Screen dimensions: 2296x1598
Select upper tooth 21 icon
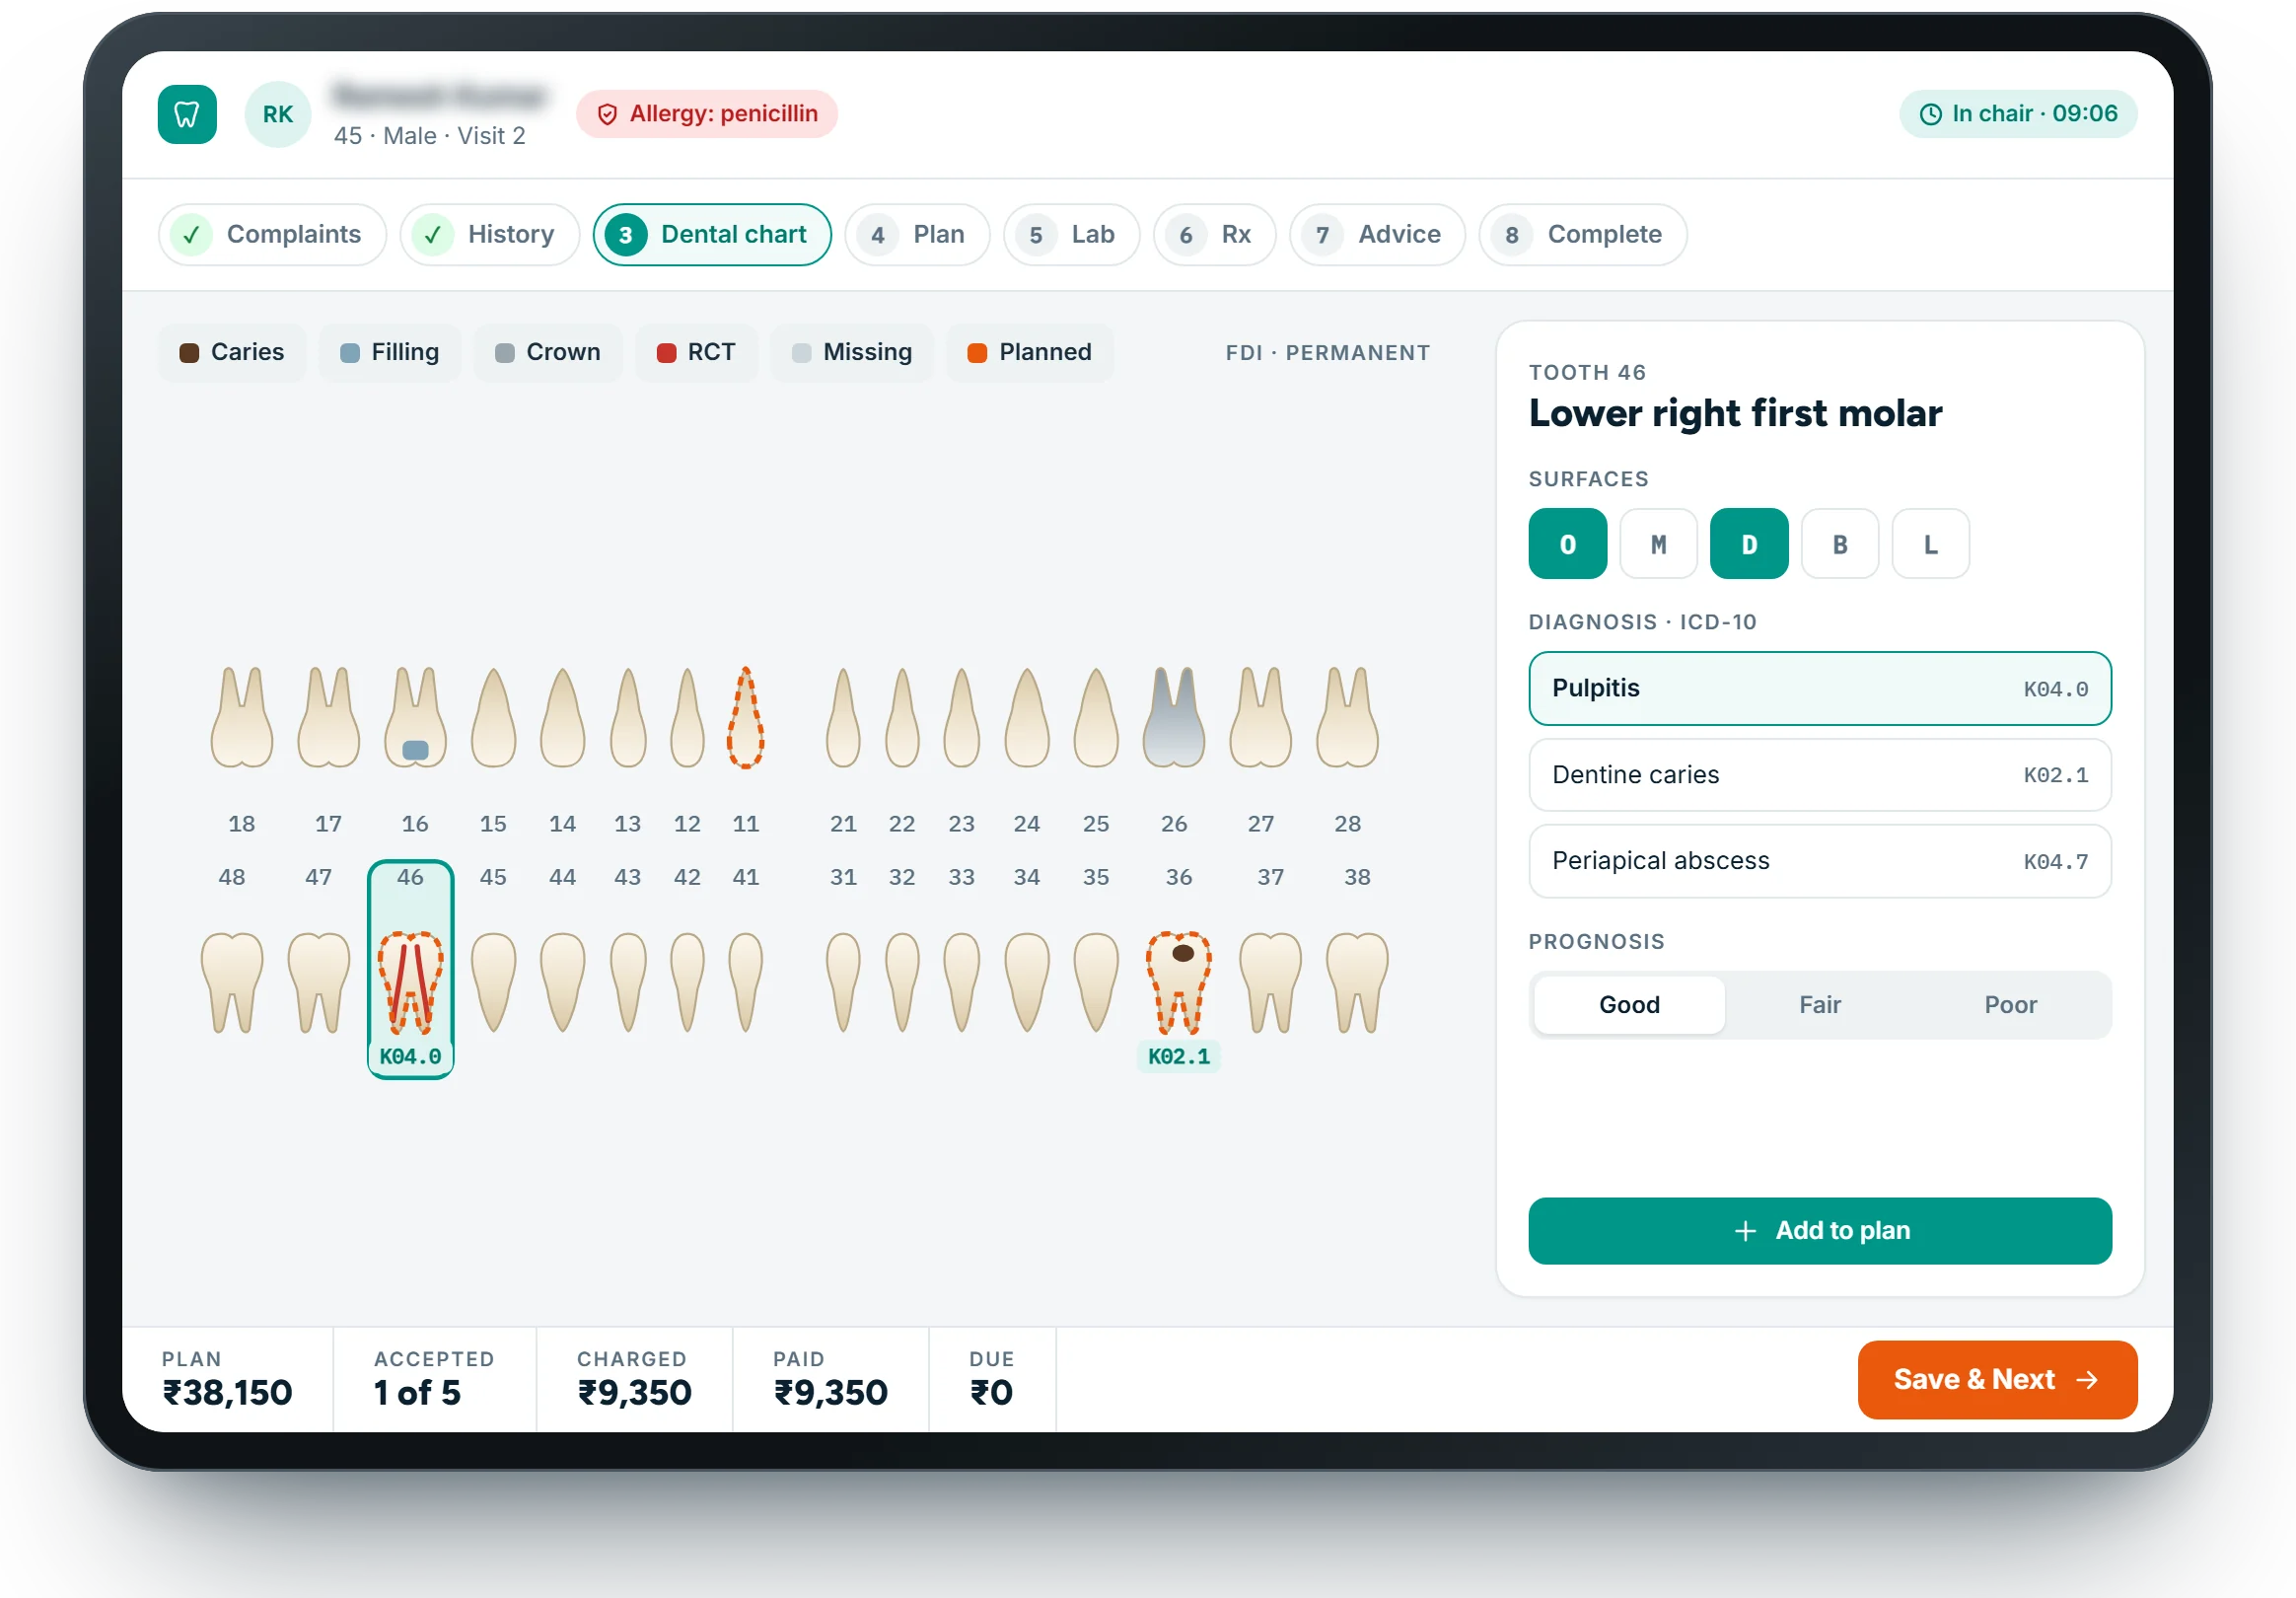point(843,717)
